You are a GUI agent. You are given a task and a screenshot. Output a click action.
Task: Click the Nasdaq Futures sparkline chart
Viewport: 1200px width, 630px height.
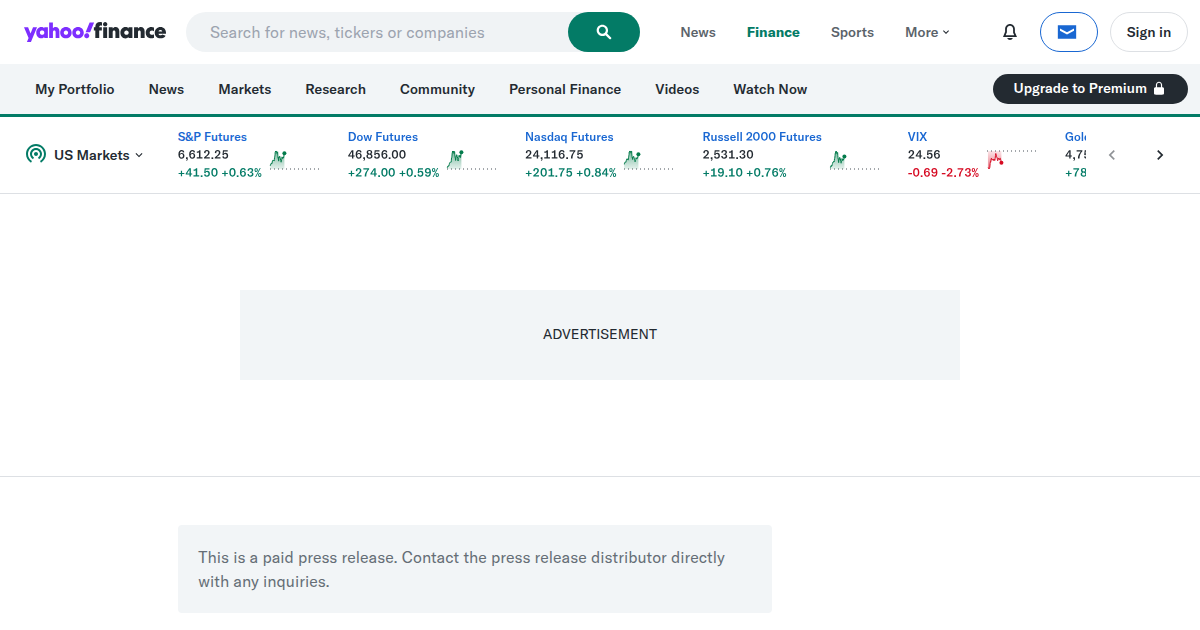[648, 160]
